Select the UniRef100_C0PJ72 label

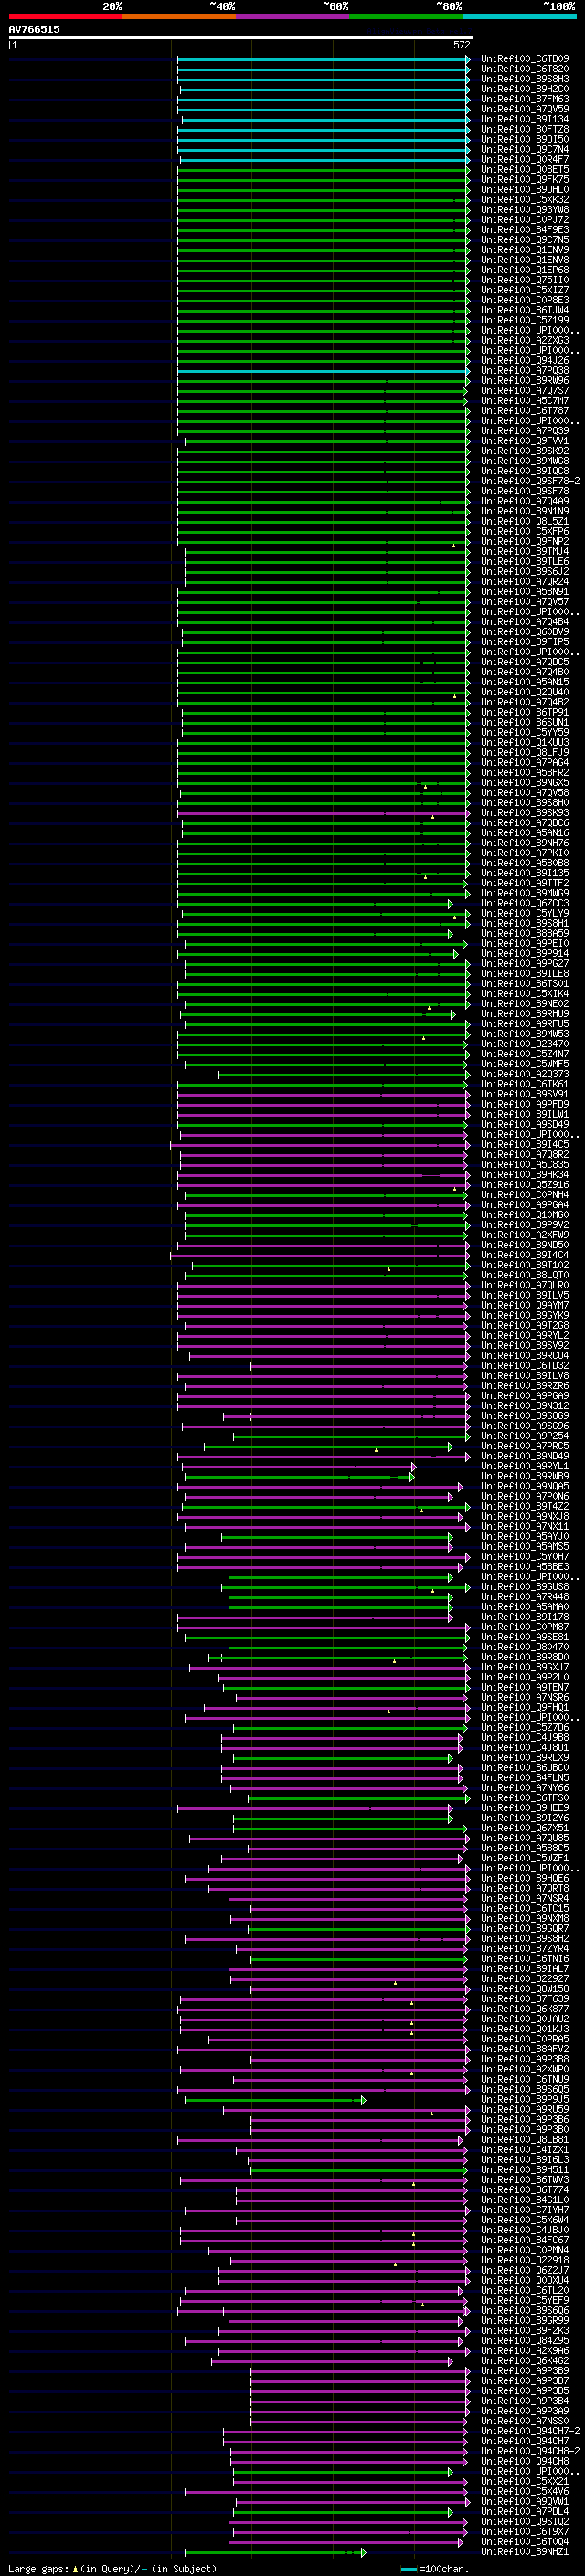525,220
